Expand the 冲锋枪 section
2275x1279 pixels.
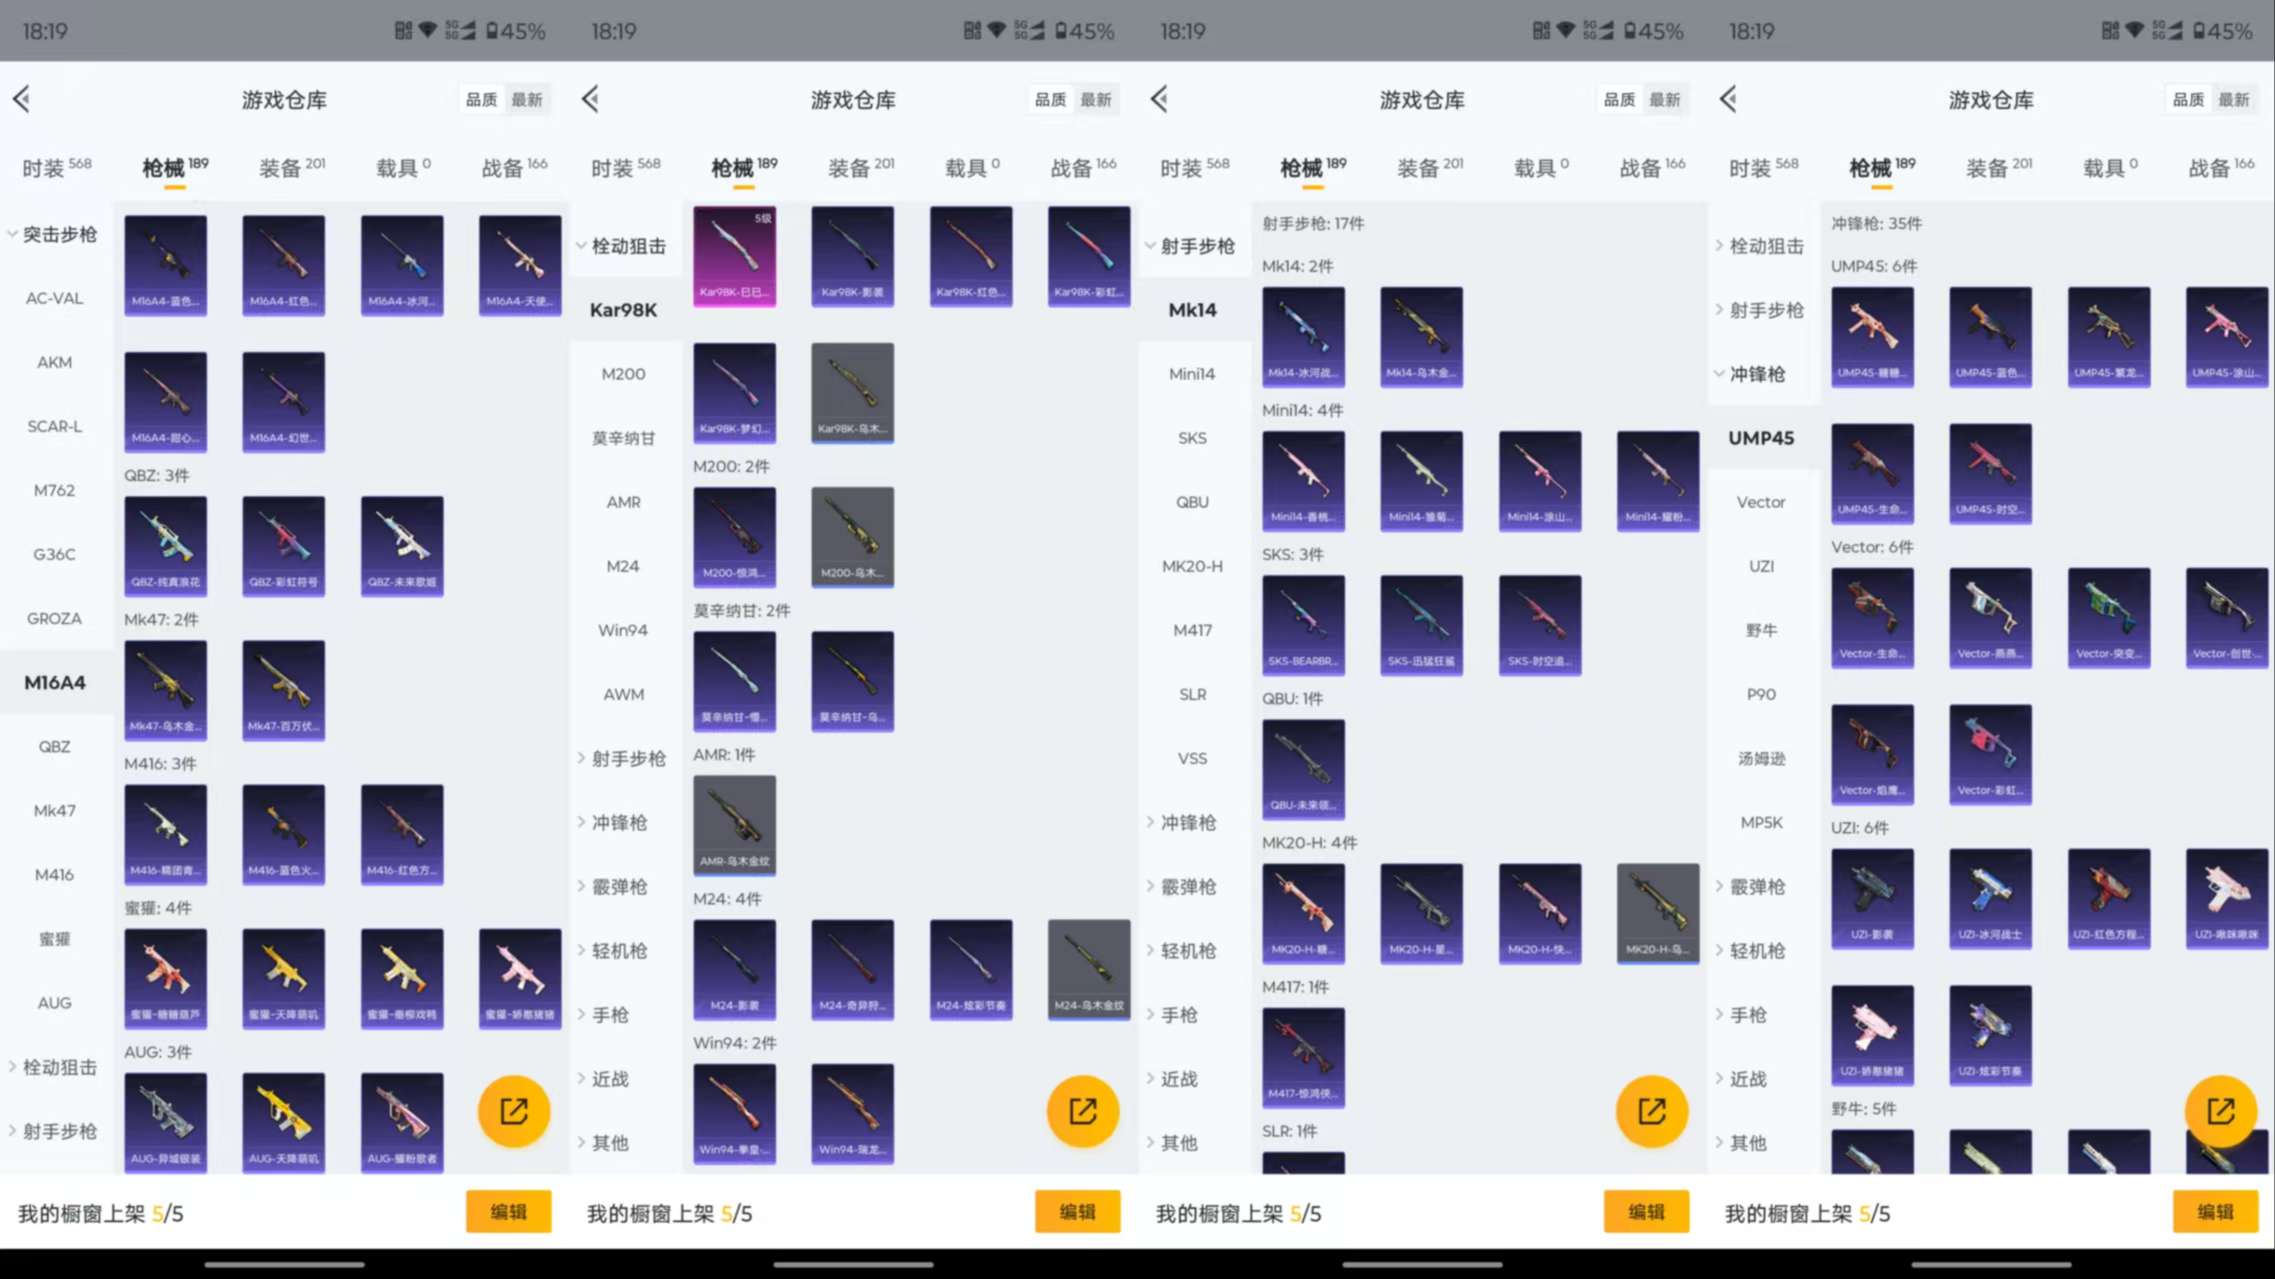(x=621, y=822)
